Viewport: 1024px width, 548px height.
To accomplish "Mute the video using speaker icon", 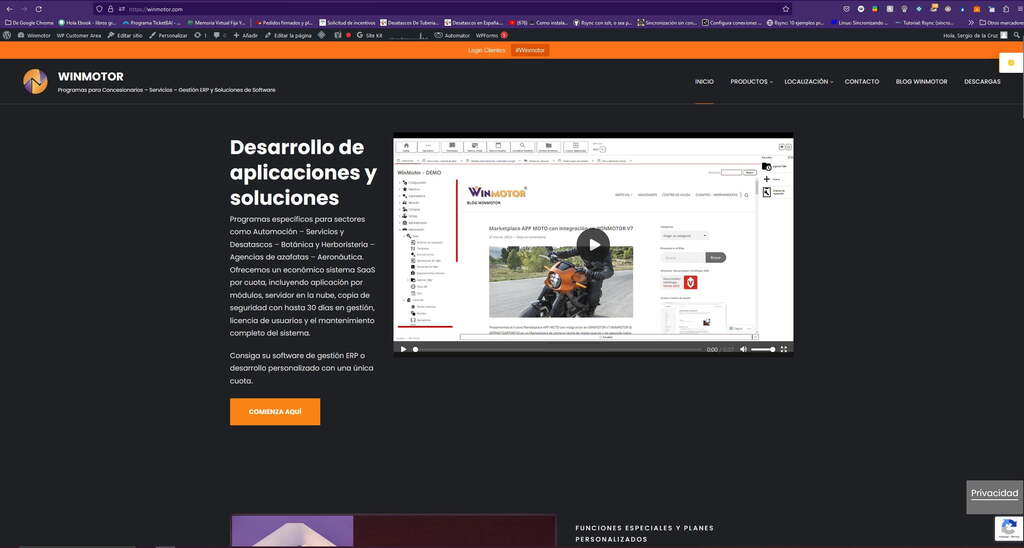I will tap(743, 349).
